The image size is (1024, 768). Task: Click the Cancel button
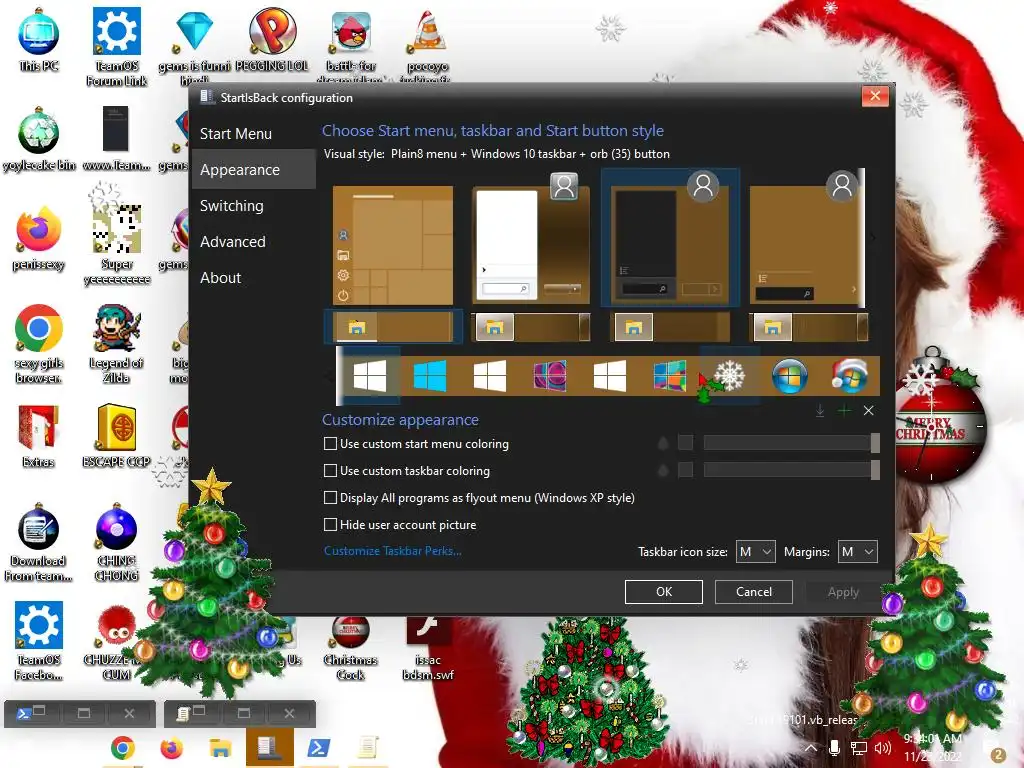[x=754, y=592]
